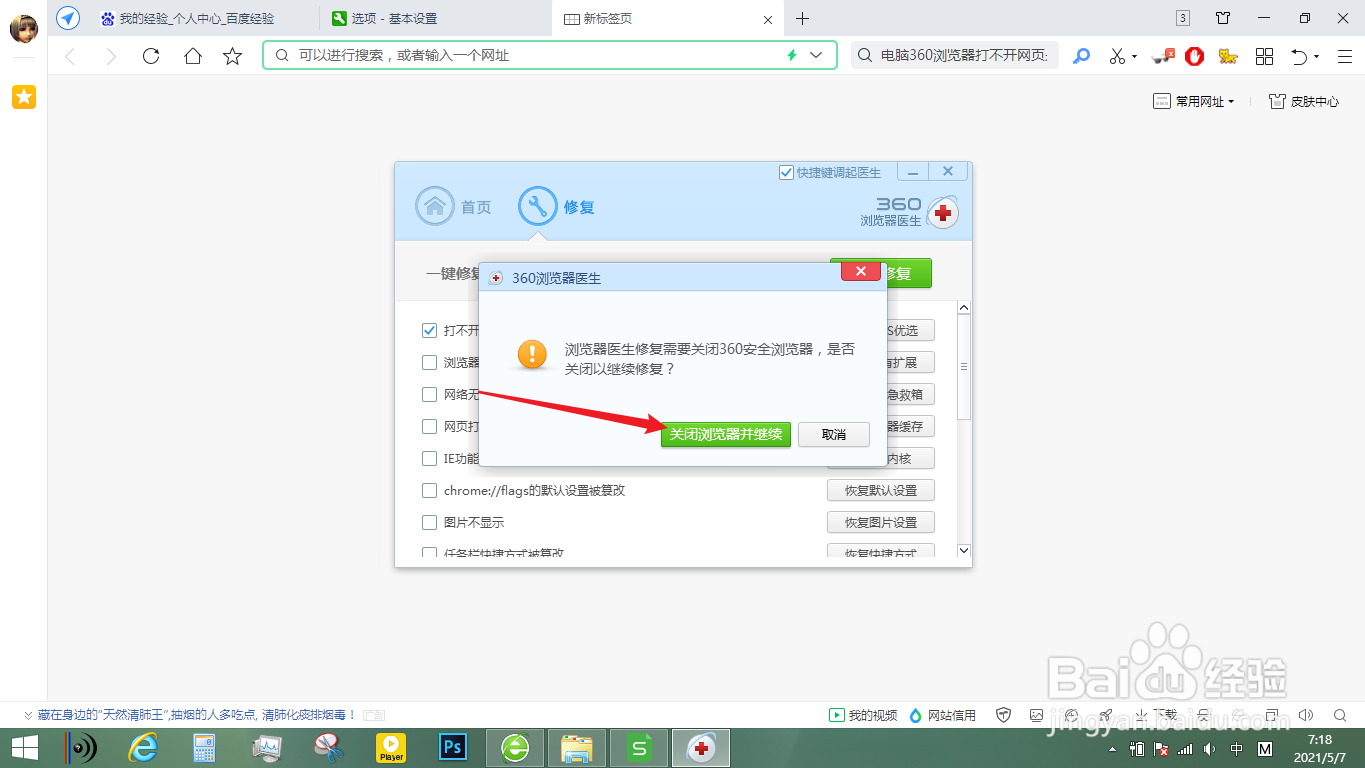Expand the undo closed-tab dropdown arrow

pos(1316,57)
